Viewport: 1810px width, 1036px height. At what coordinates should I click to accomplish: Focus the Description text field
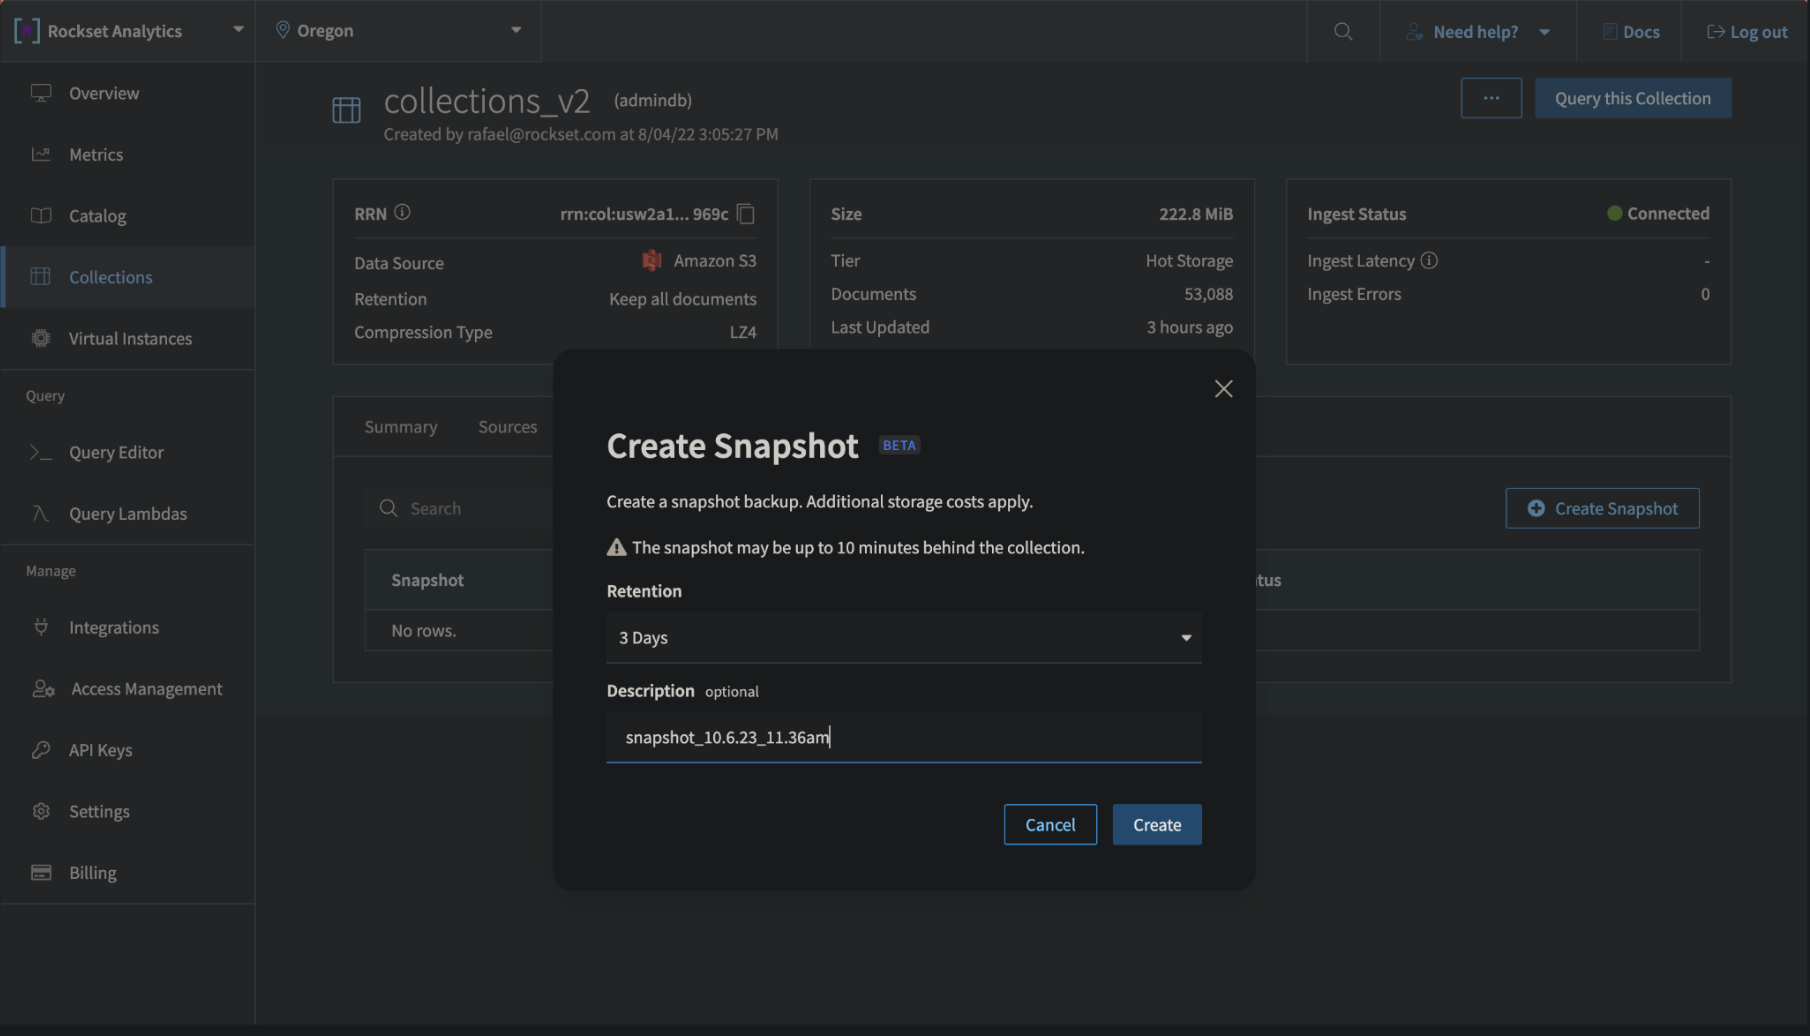coord(904,737)
